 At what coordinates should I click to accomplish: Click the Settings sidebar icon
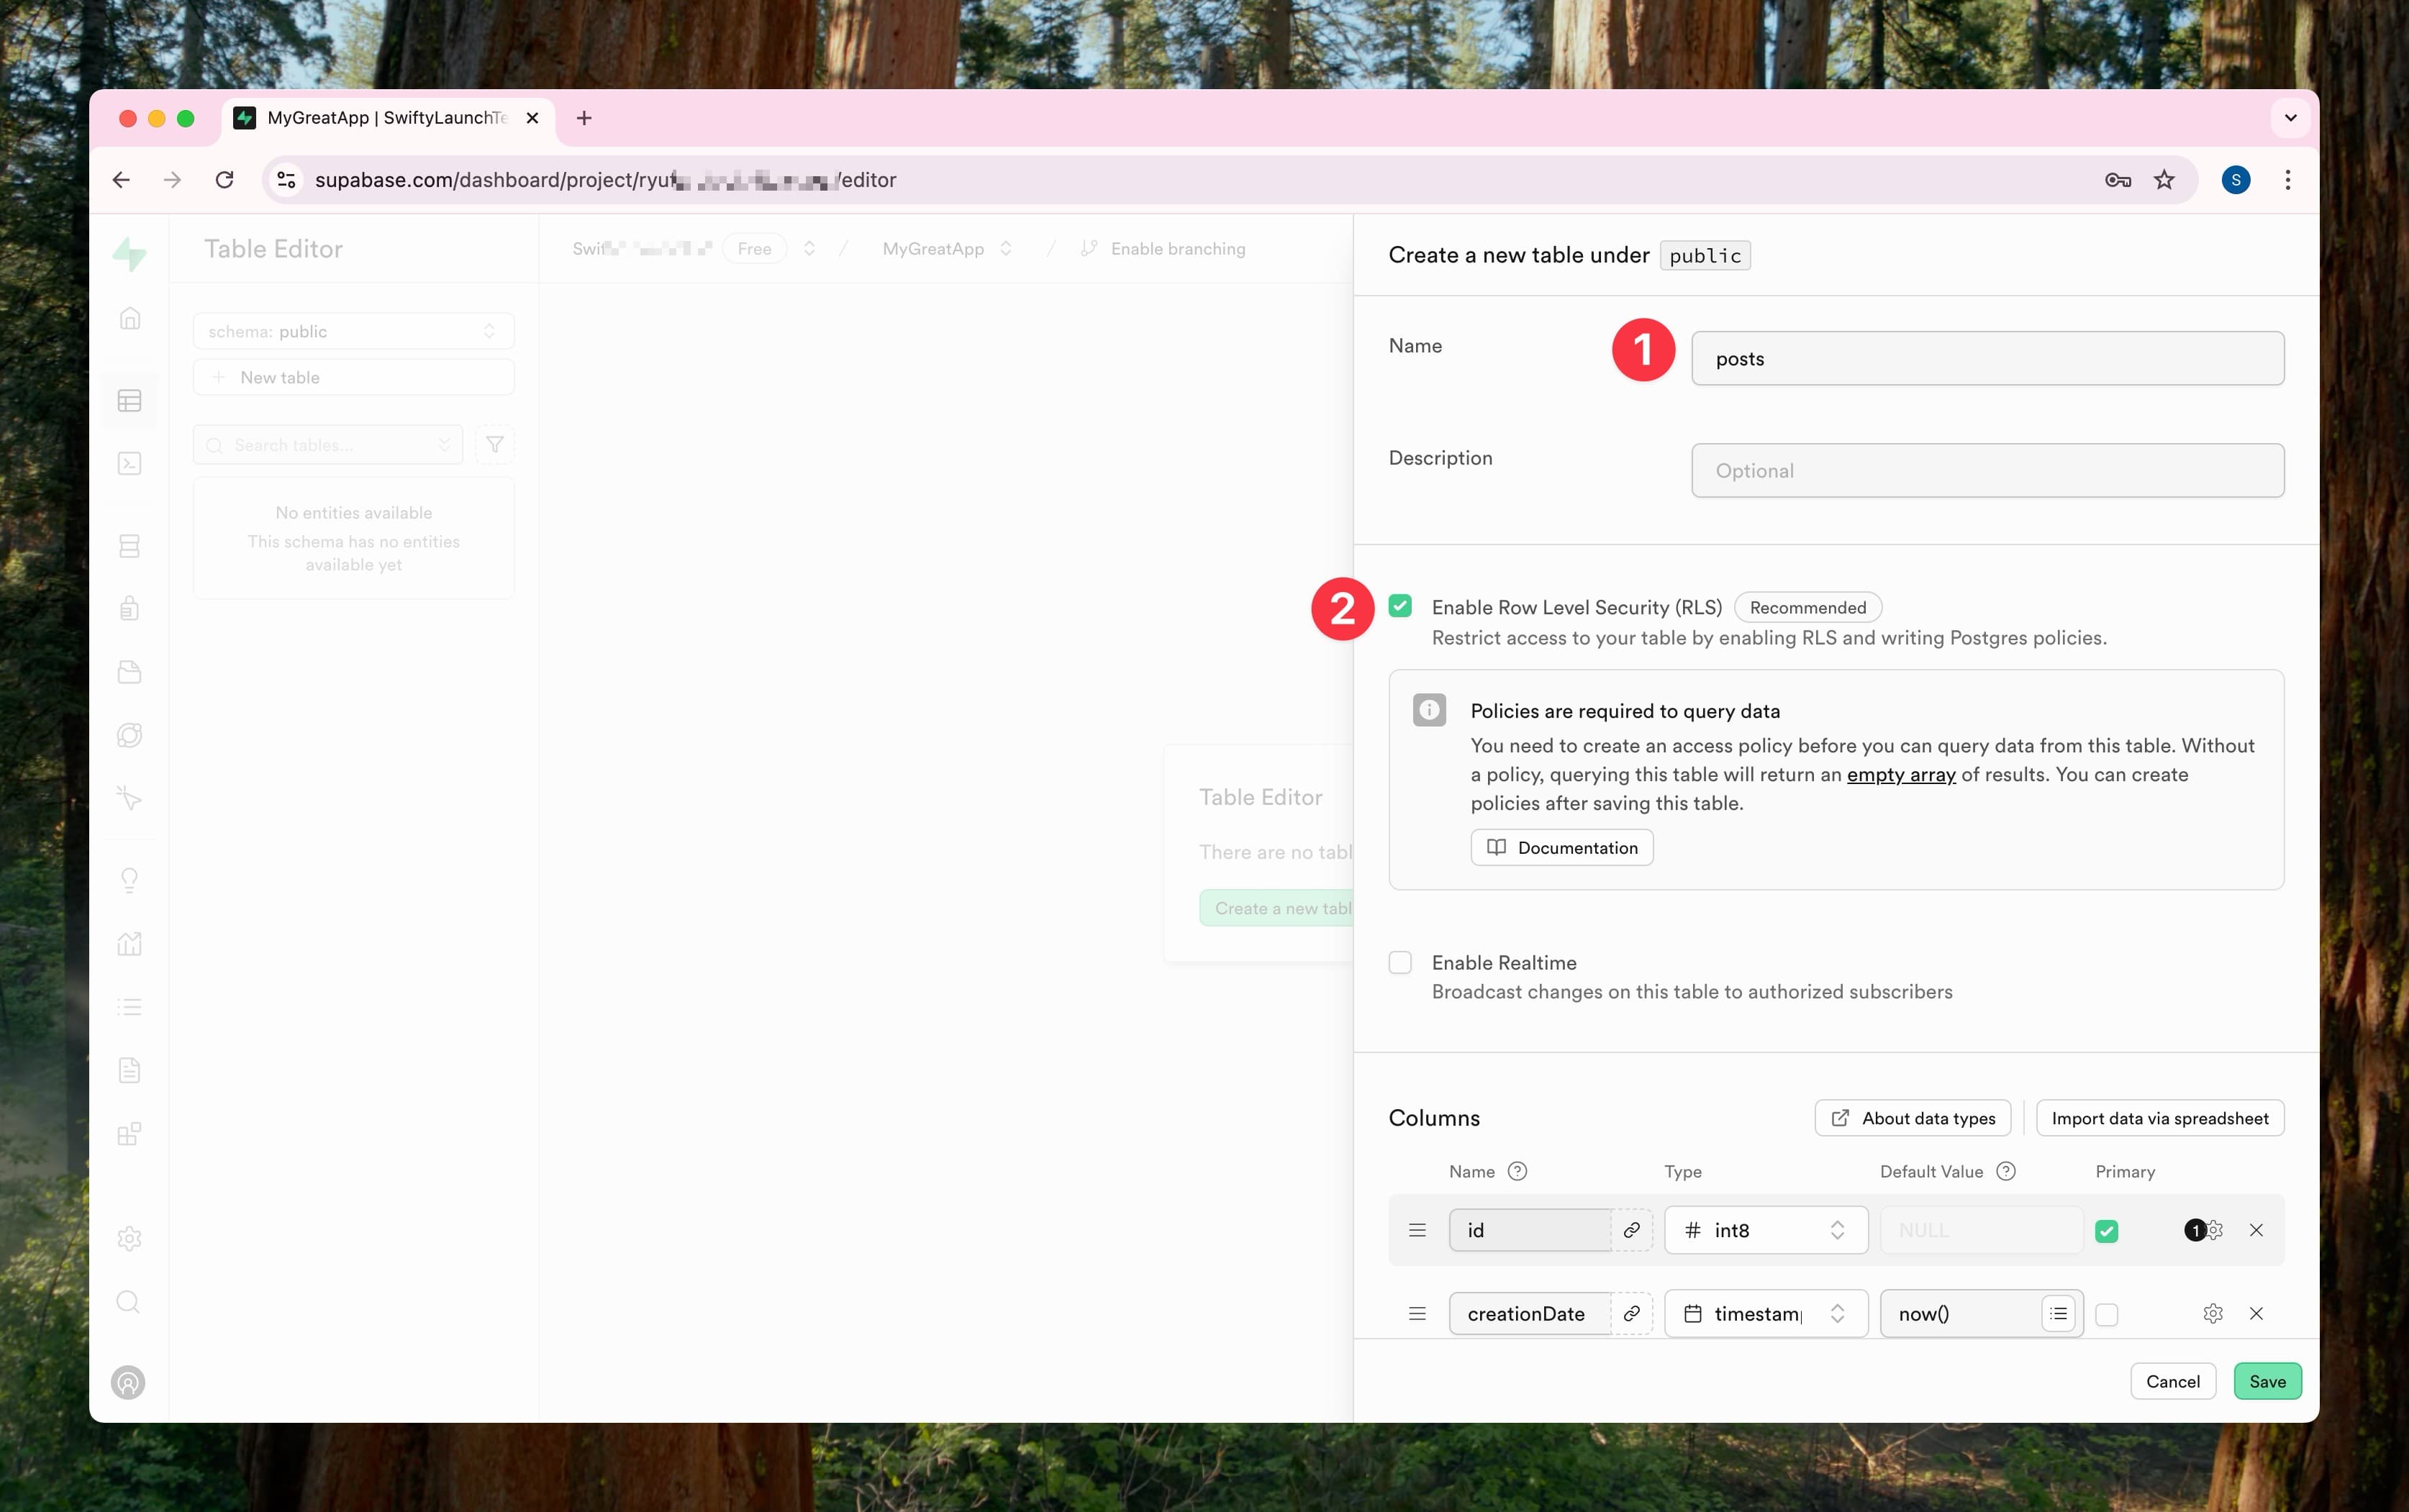tap(132, 1239)
